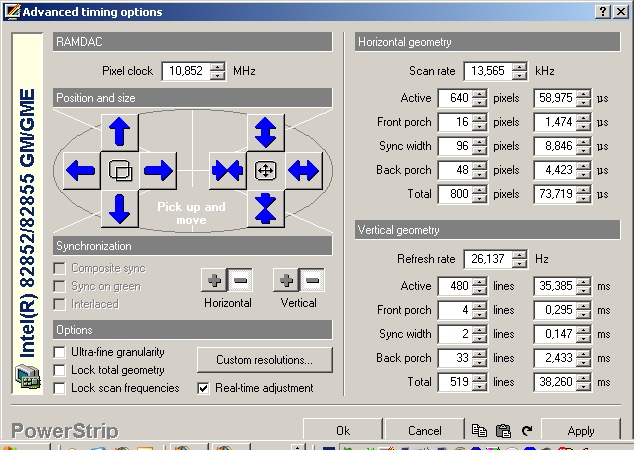Click the vertical Back porch lines spinner
This screenshot has width=634, height=450.
(x=480, y=358)
